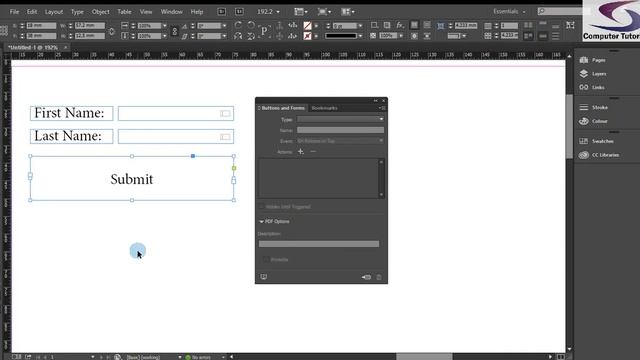
Task: Click the rotate 90° clockwise icon
Action: [238, 25]
